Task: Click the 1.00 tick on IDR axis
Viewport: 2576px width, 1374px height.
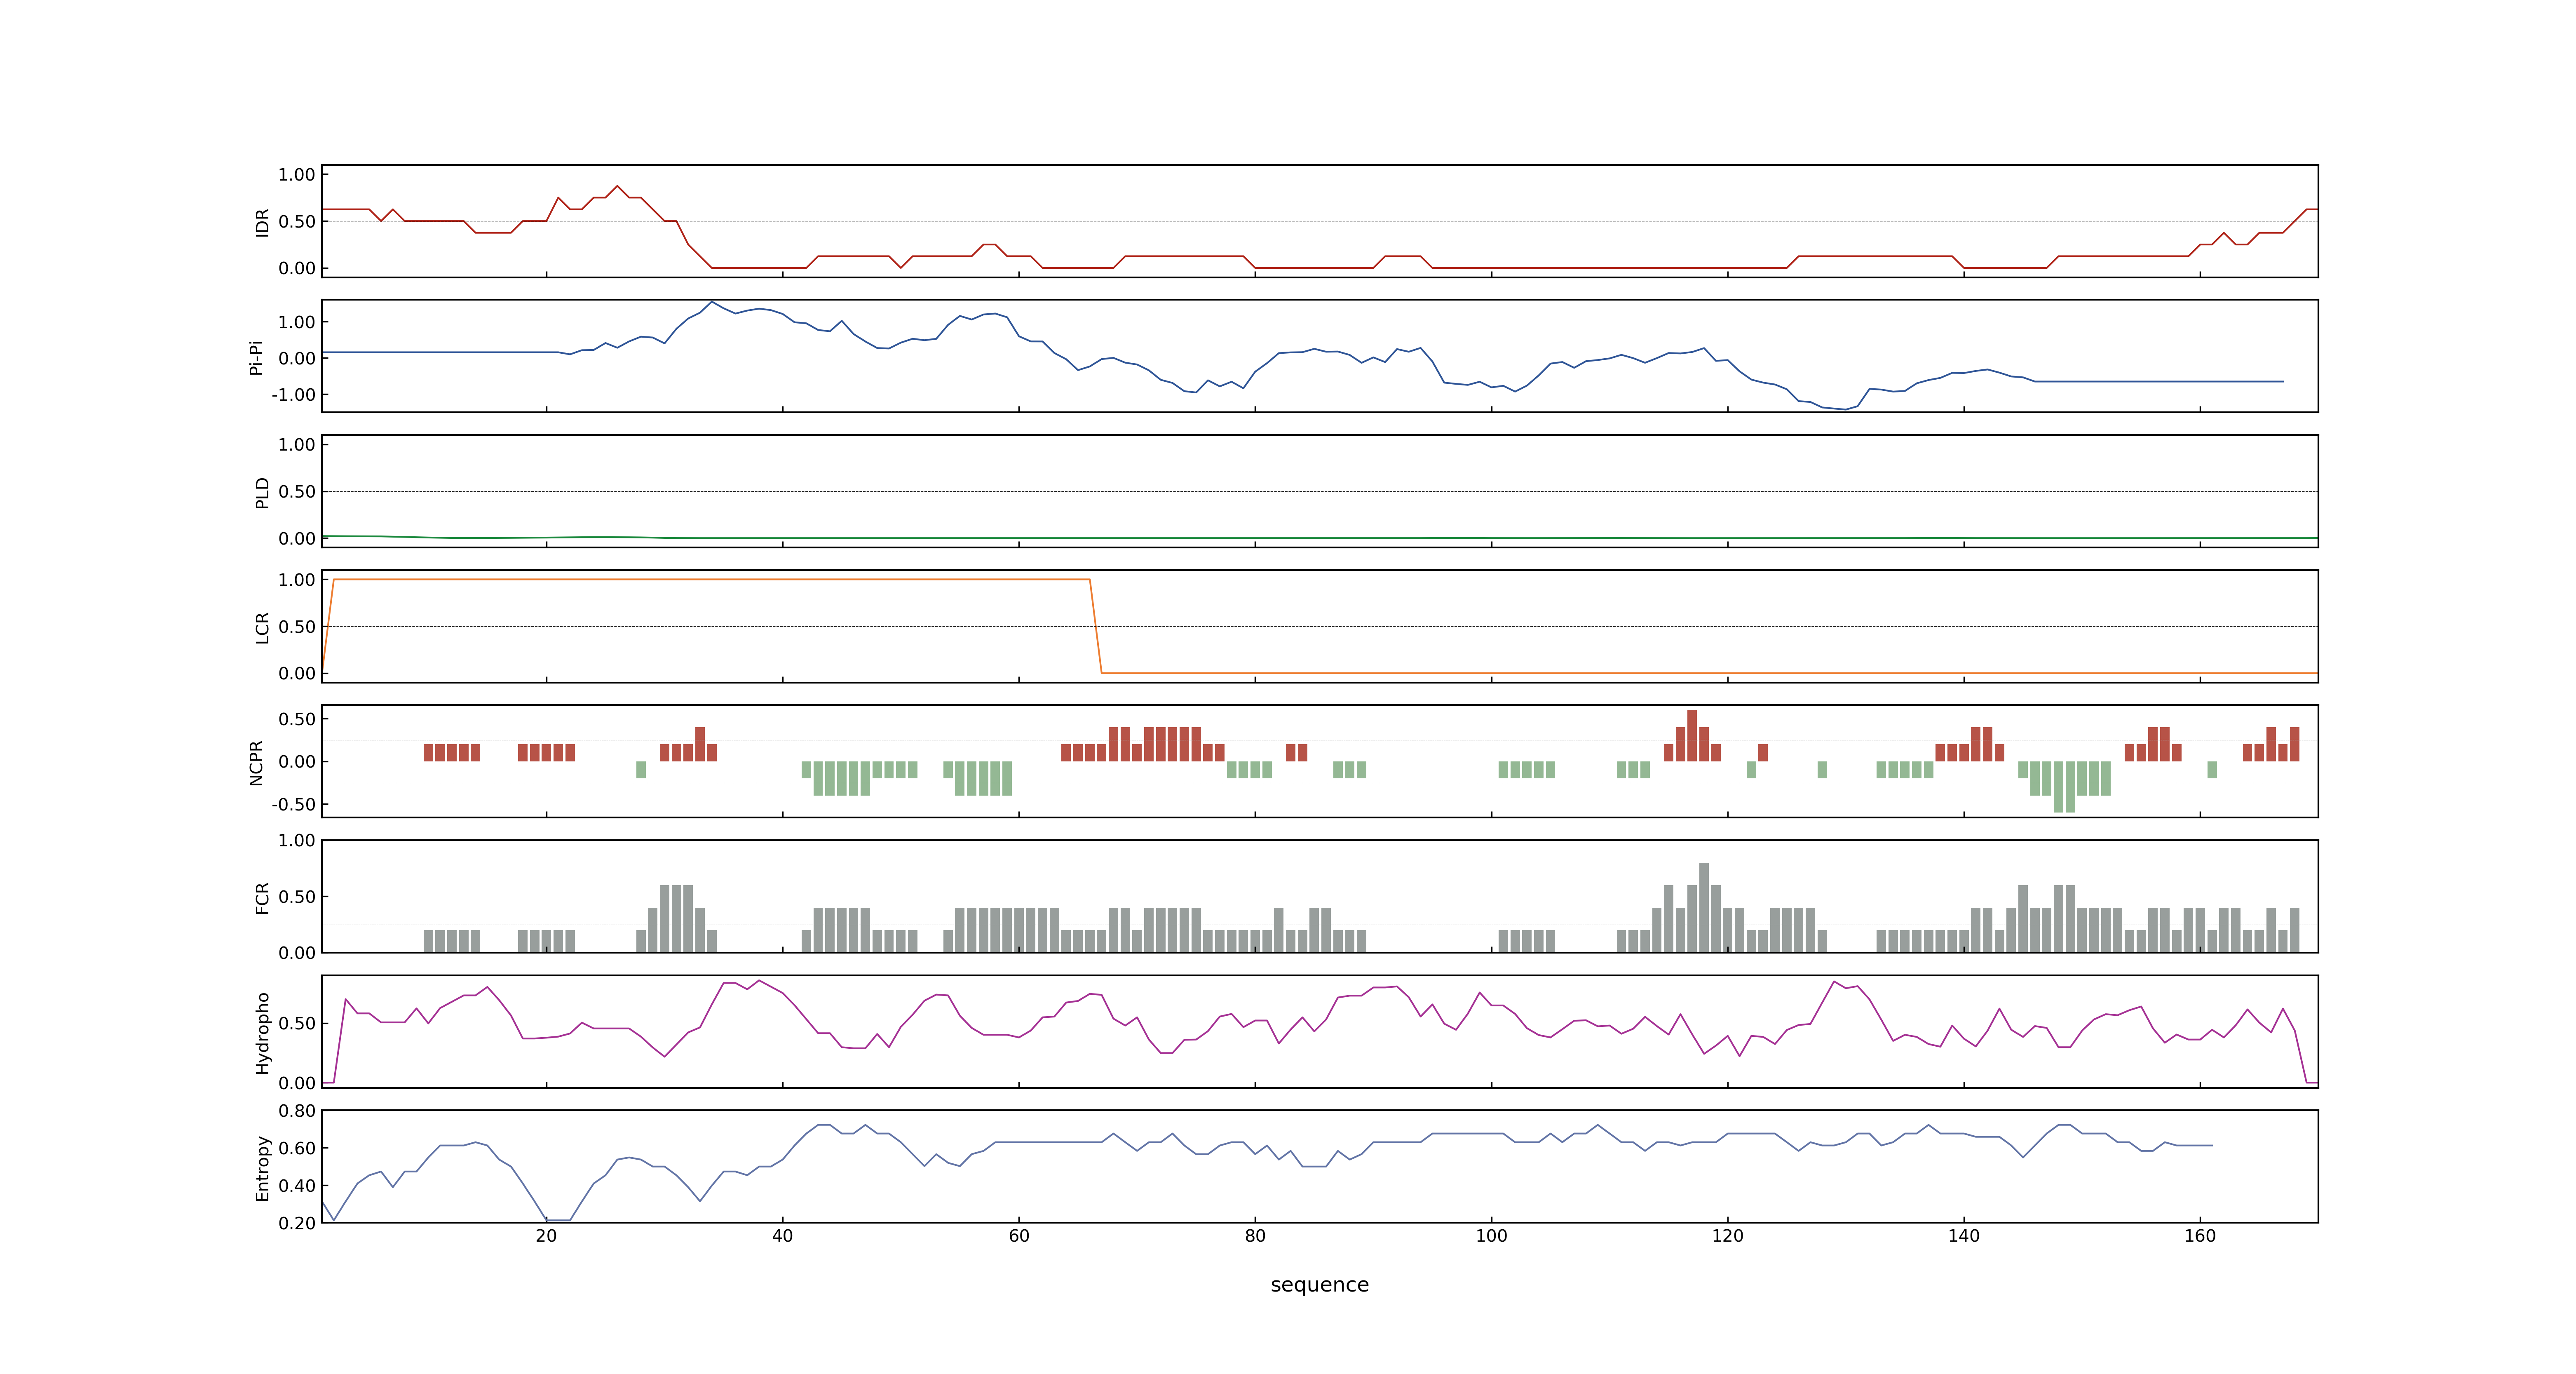Action: [297, 175]
